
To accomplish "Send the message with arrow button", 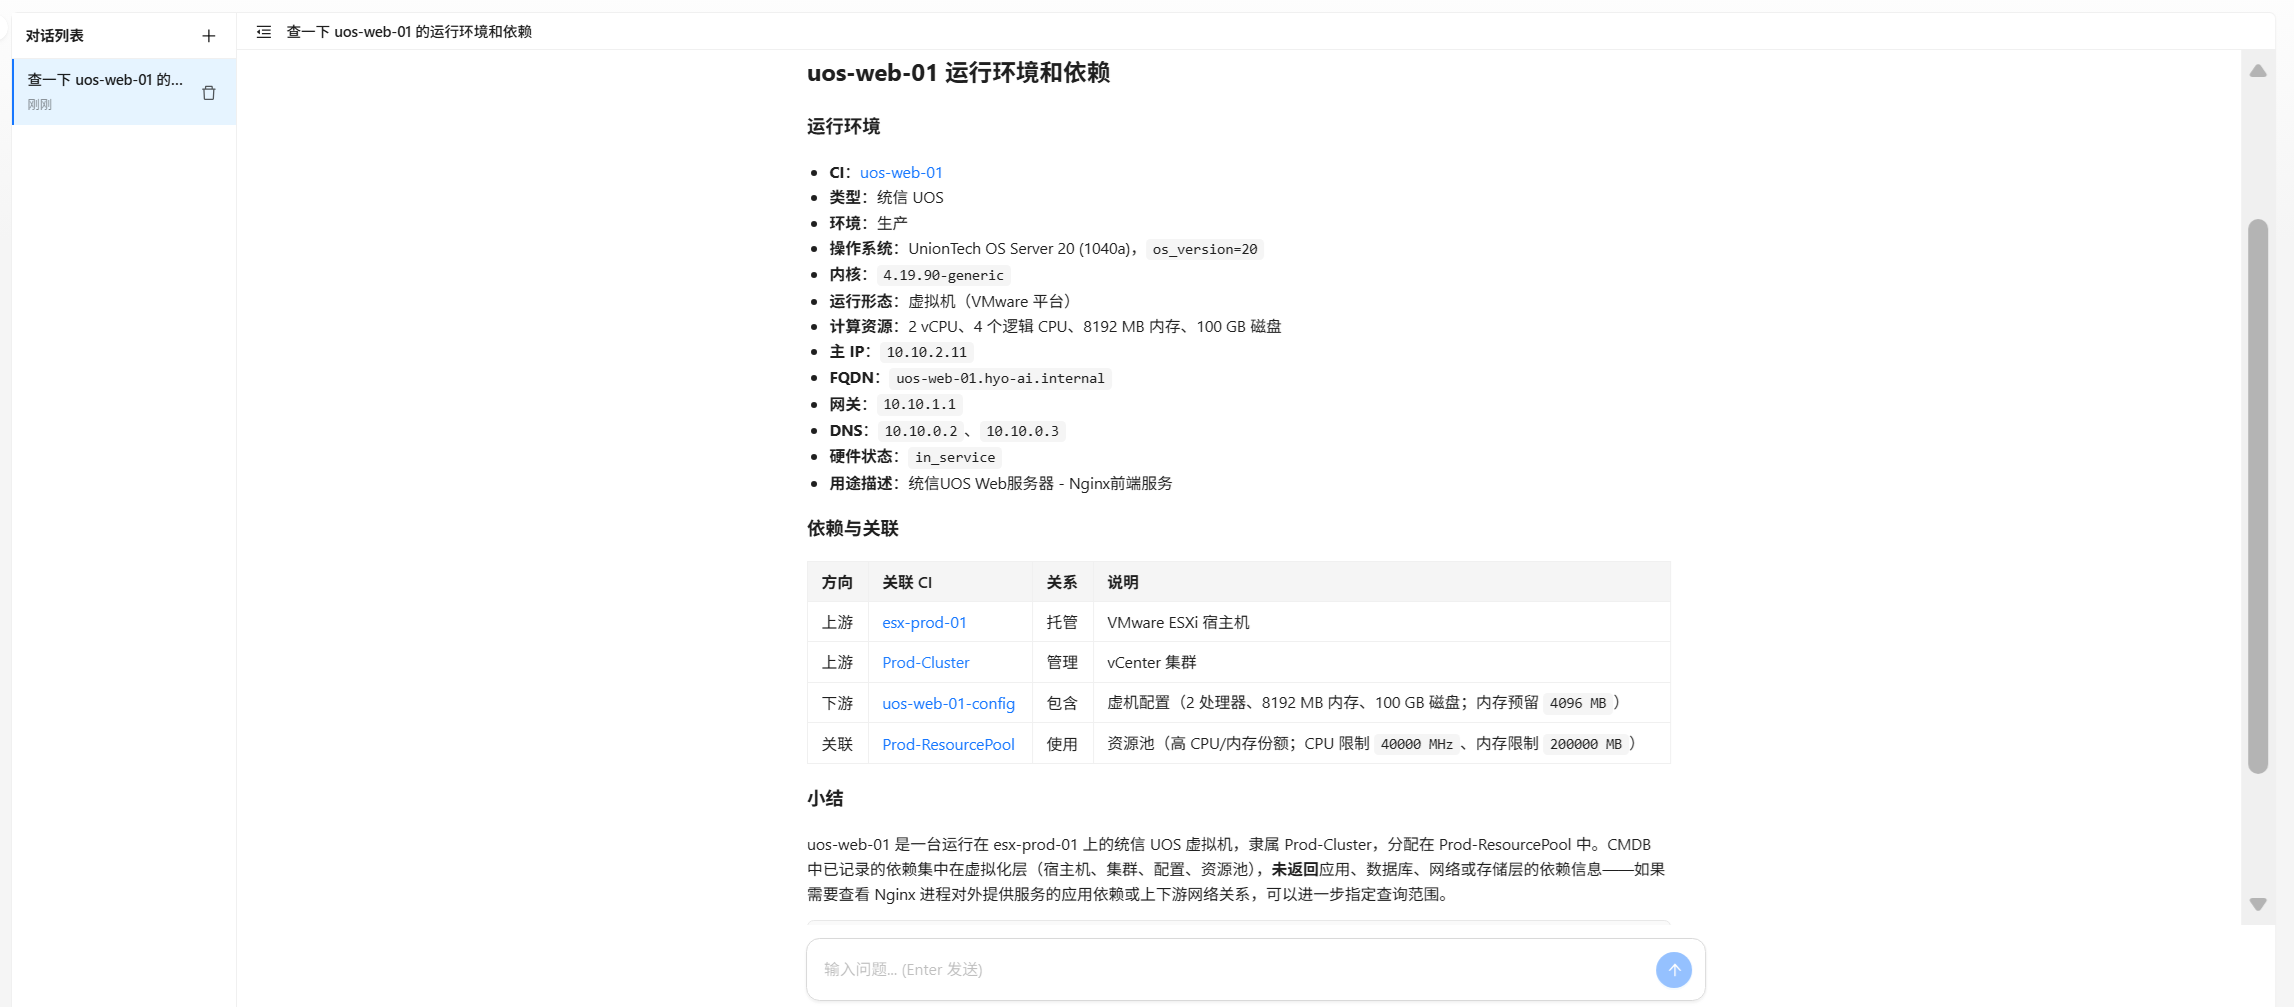I will pos(1673,969).
